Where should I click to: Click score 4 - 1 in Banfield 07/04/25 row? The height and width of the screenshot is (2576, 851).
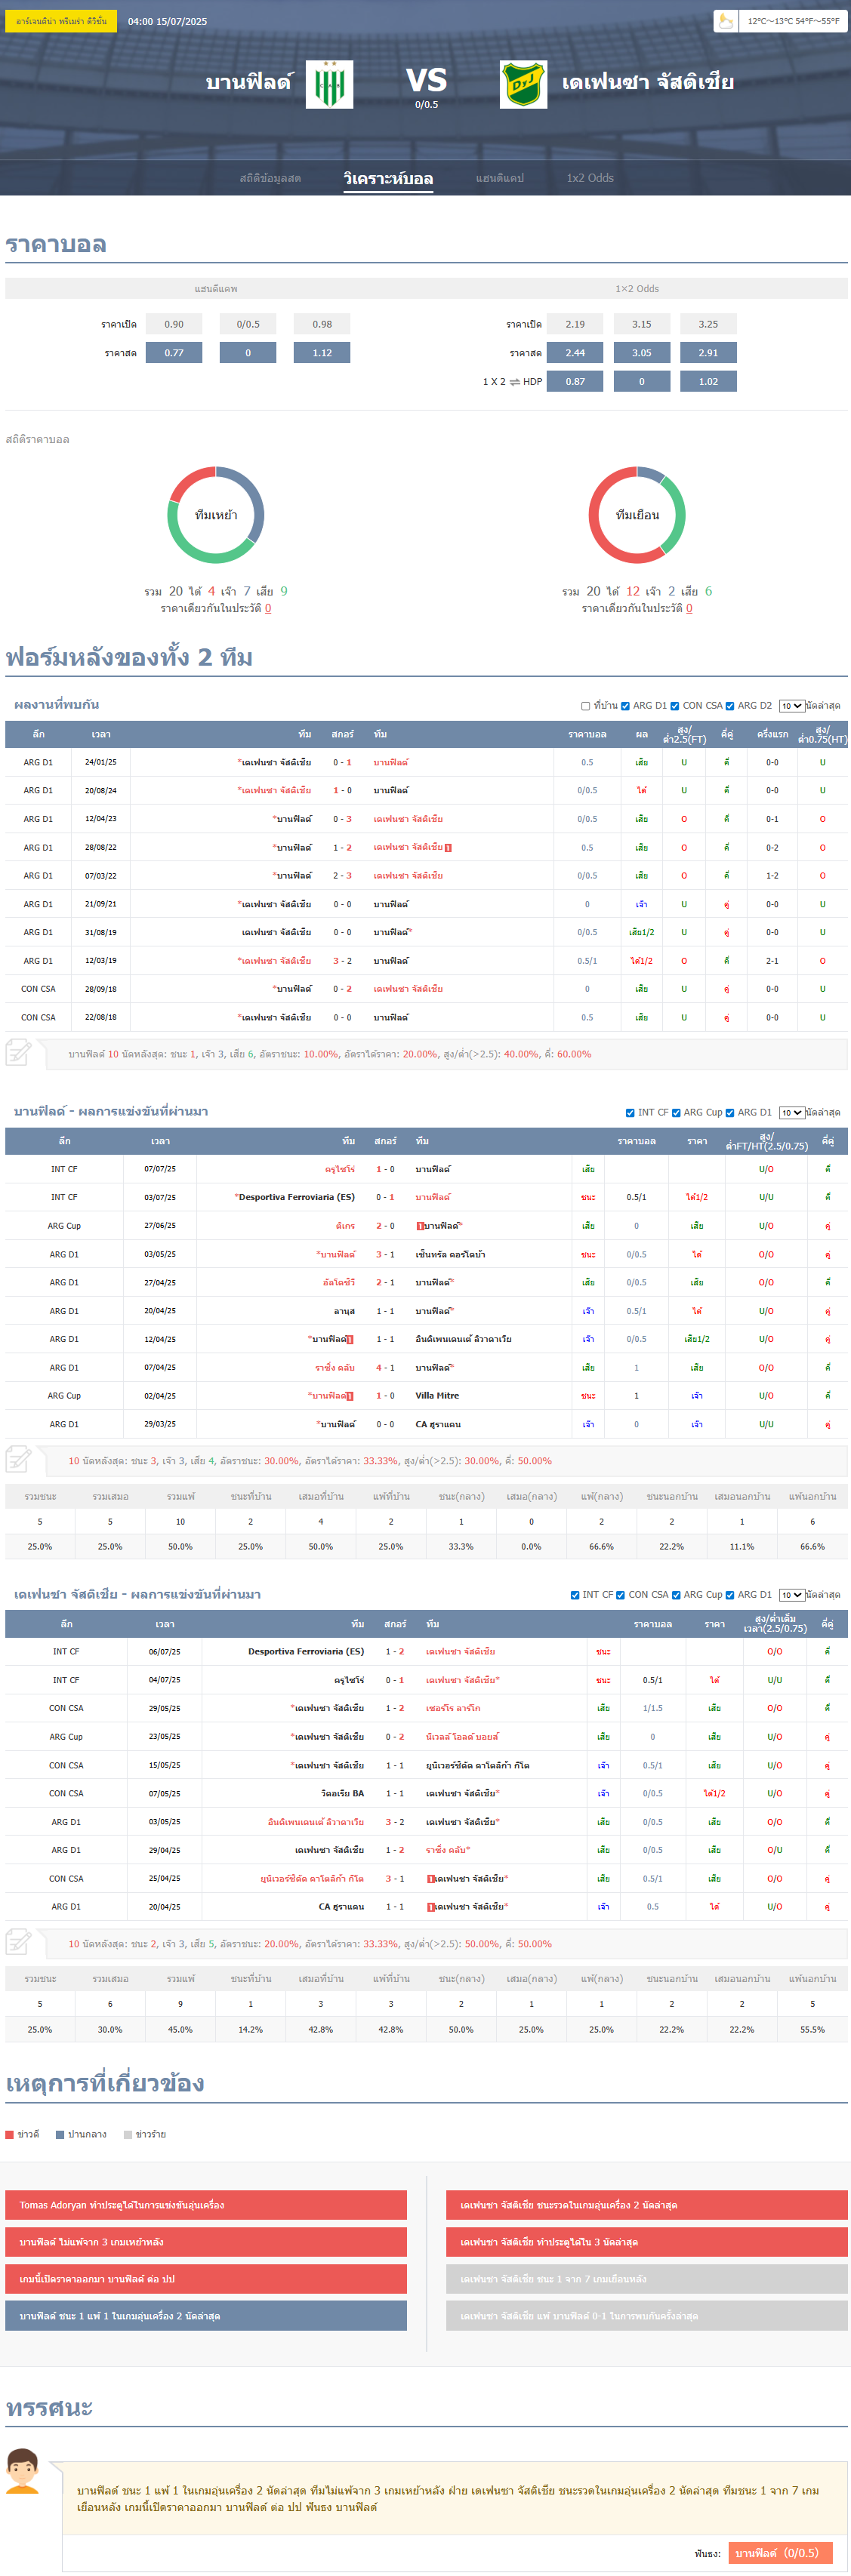pos(385,1368)
